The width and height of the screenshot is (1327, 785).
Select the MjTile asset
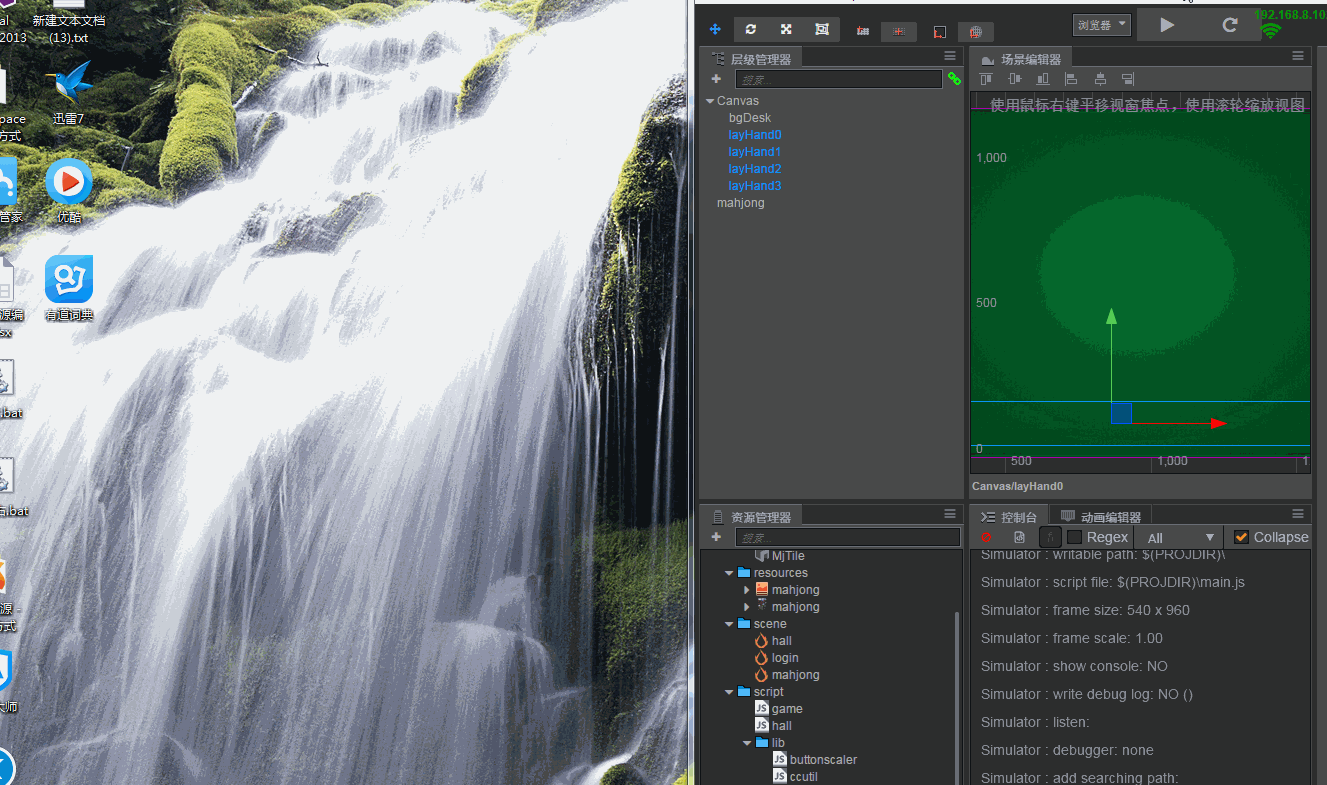(779, 556)
